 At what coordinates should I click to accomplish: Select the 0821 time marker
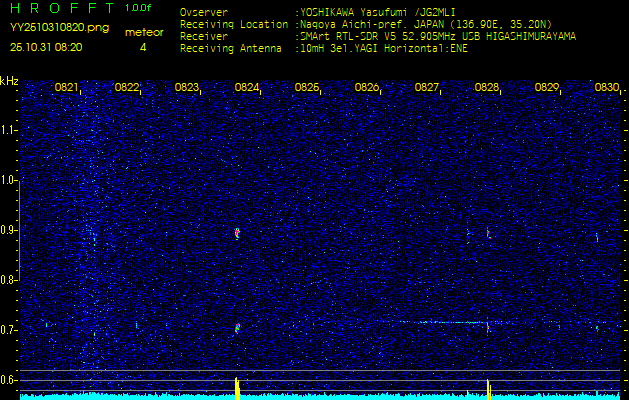point(67,88)
